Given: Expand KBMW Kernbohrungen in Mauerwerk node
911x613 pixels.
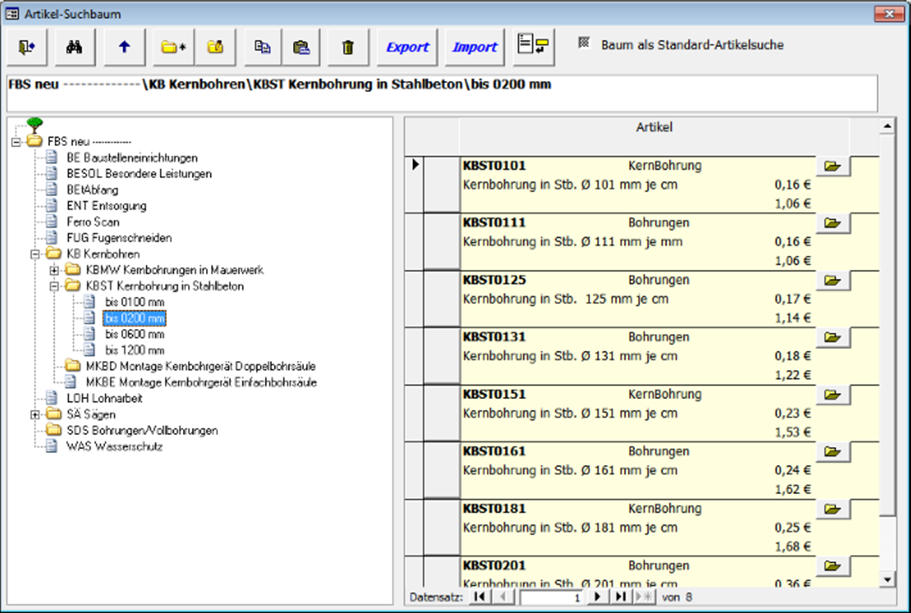Looking at the screenshot, I should [x=55, y=270].
